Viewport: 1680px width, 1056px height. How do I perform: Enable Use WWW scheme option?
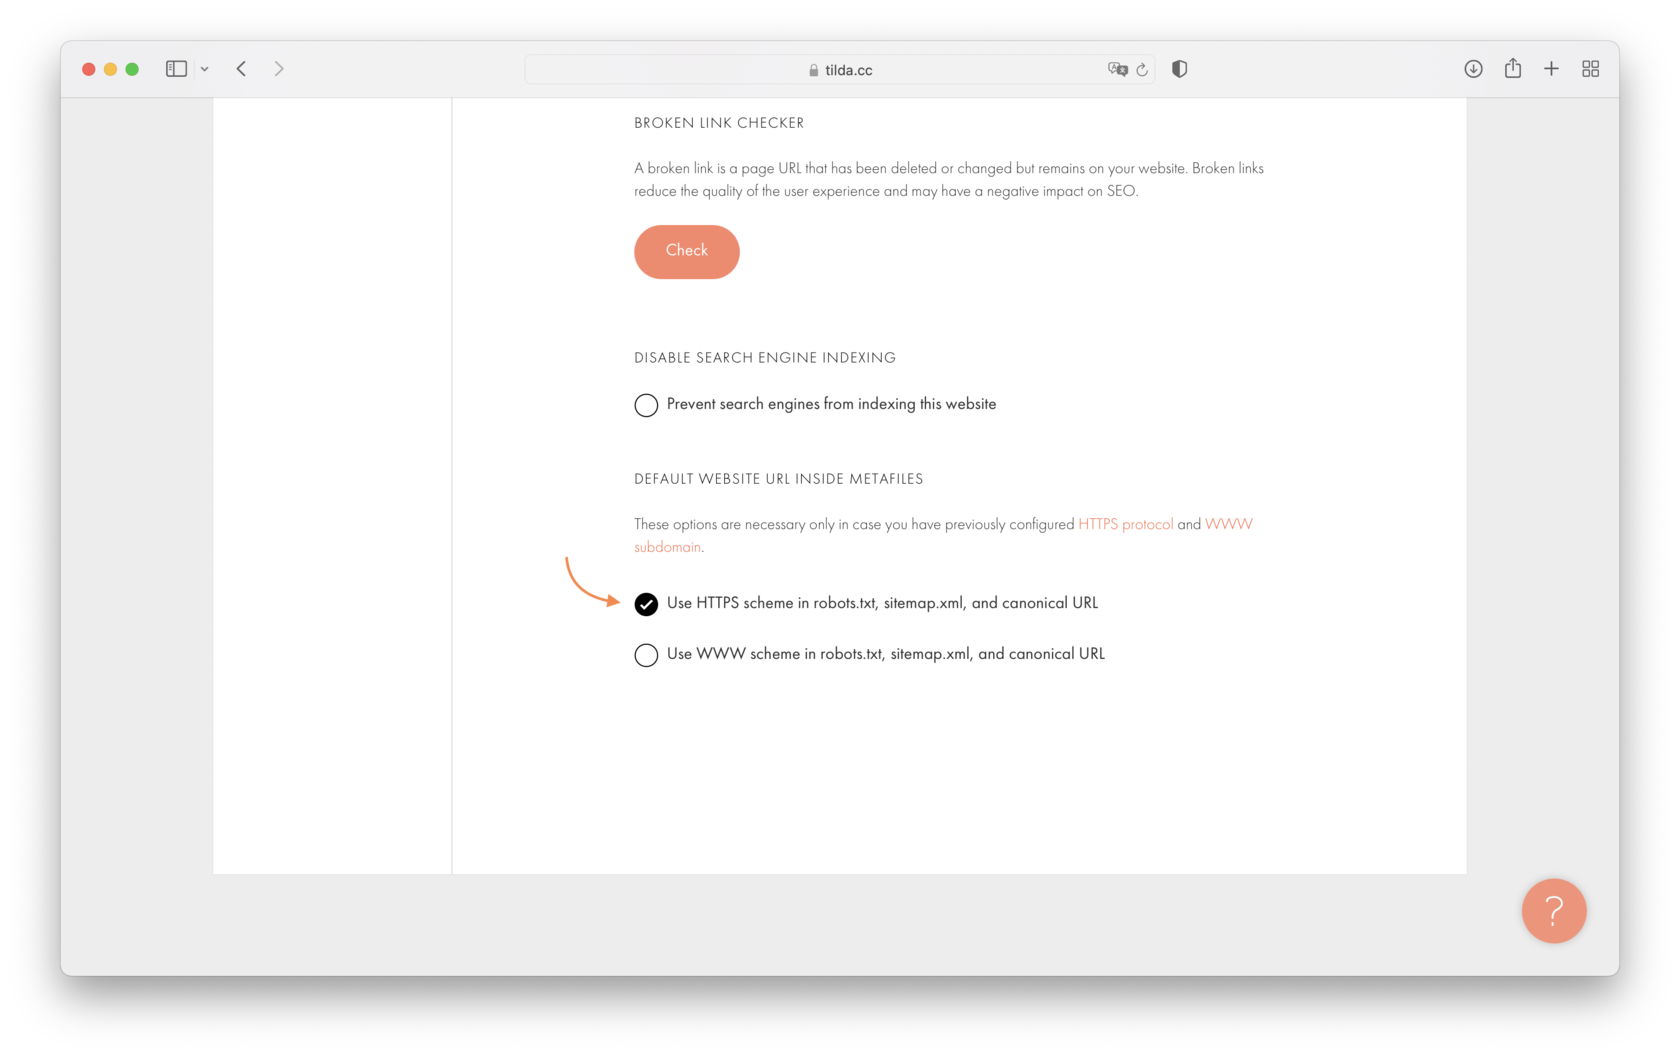click(646, 655)
